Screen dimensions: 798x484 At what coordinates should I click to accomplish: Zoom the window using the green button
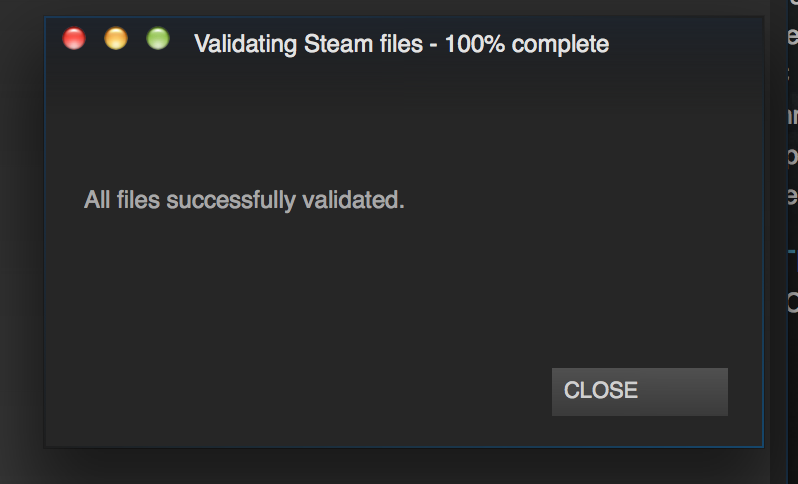158,40
